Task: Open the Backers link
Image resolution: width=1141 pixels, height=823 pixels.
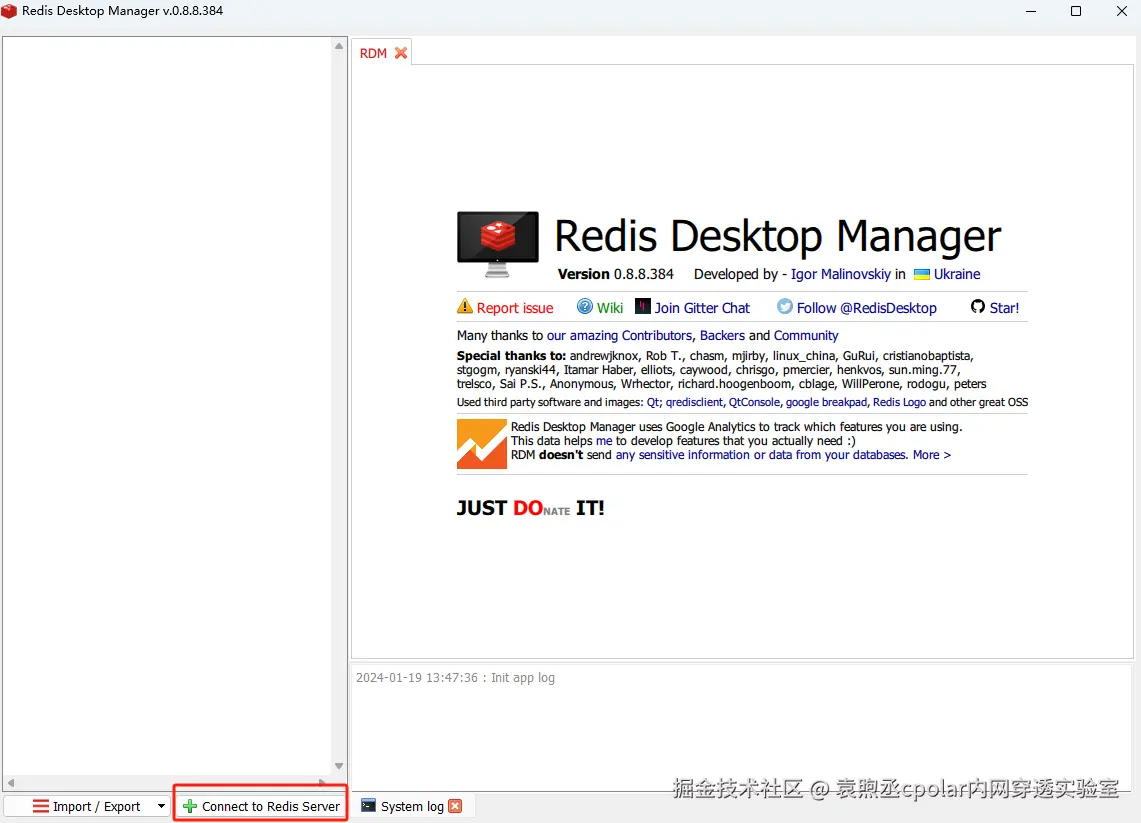Action: click(722, 335)
